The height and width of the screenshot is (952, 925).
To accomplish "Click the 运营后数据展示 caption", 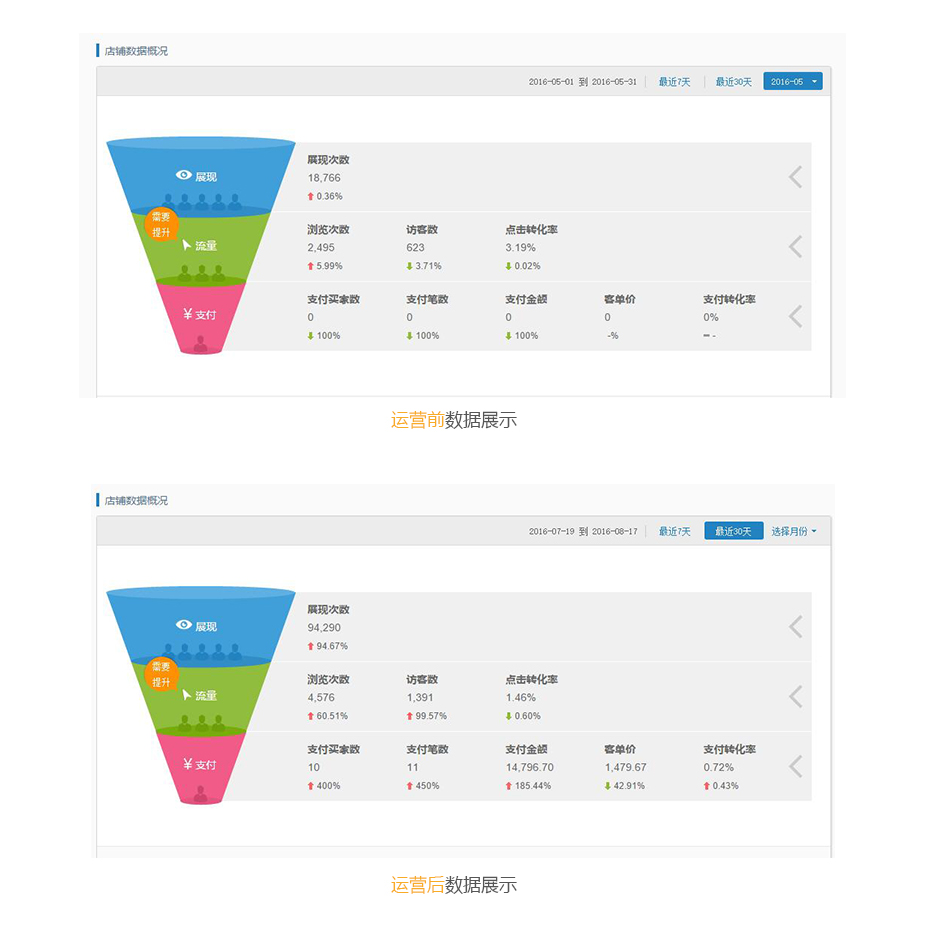I will 453,885.
